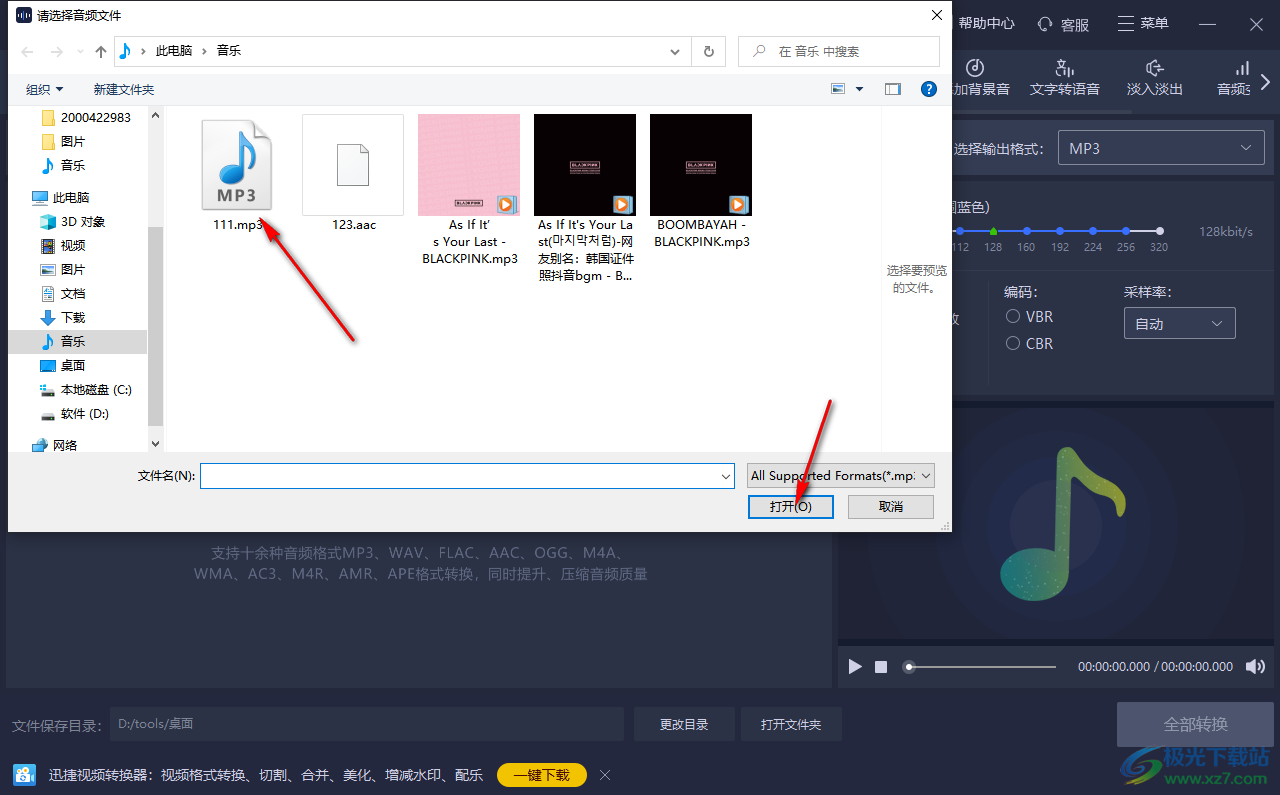Stop the audio preview
Screen dimensions: 1280x795
[x=881, y=666]
